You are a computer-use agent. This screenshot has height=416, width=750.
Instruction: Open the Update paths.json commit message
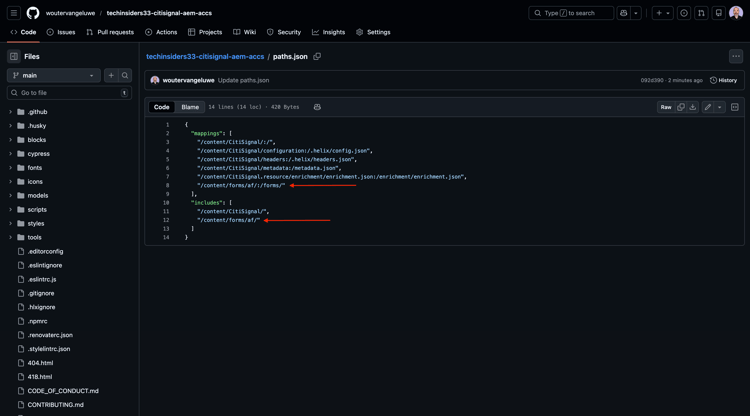pos(243,80)
